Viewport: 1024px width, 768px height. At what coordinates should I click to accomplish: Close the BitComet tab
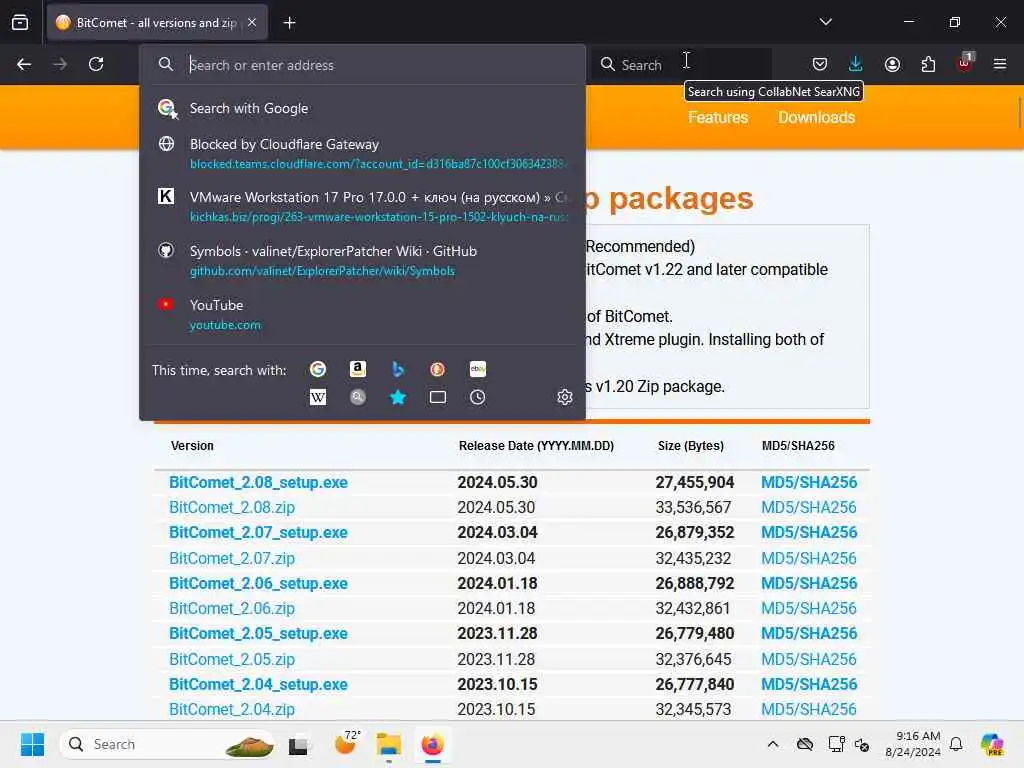coord(252,22)
